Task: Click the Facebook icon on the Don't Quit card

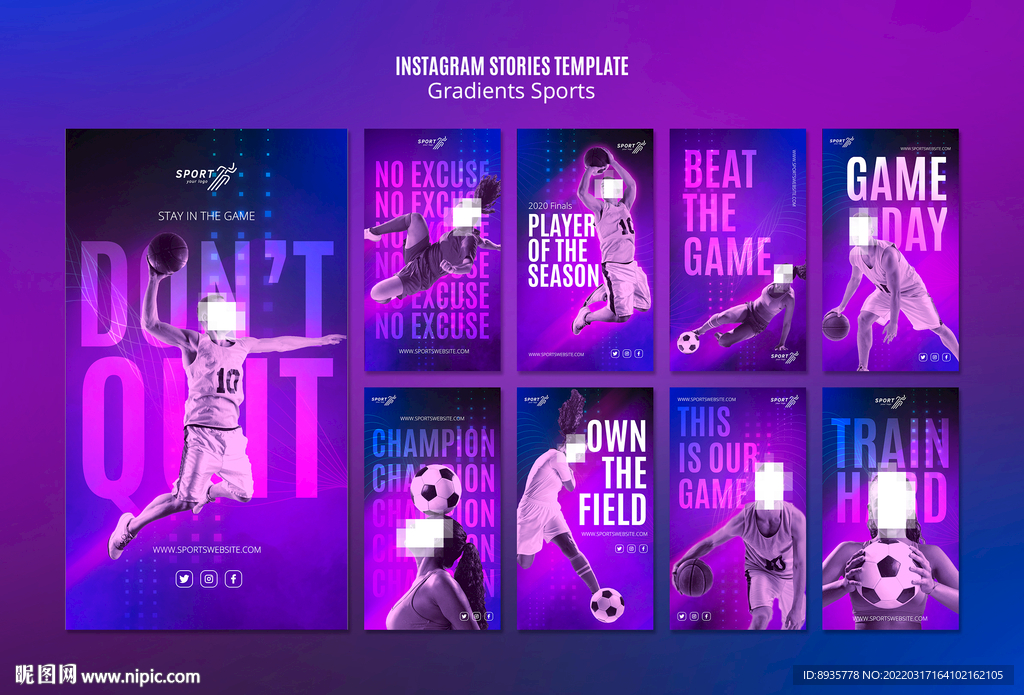Action: pyautogui.click(x=234, y=579)
